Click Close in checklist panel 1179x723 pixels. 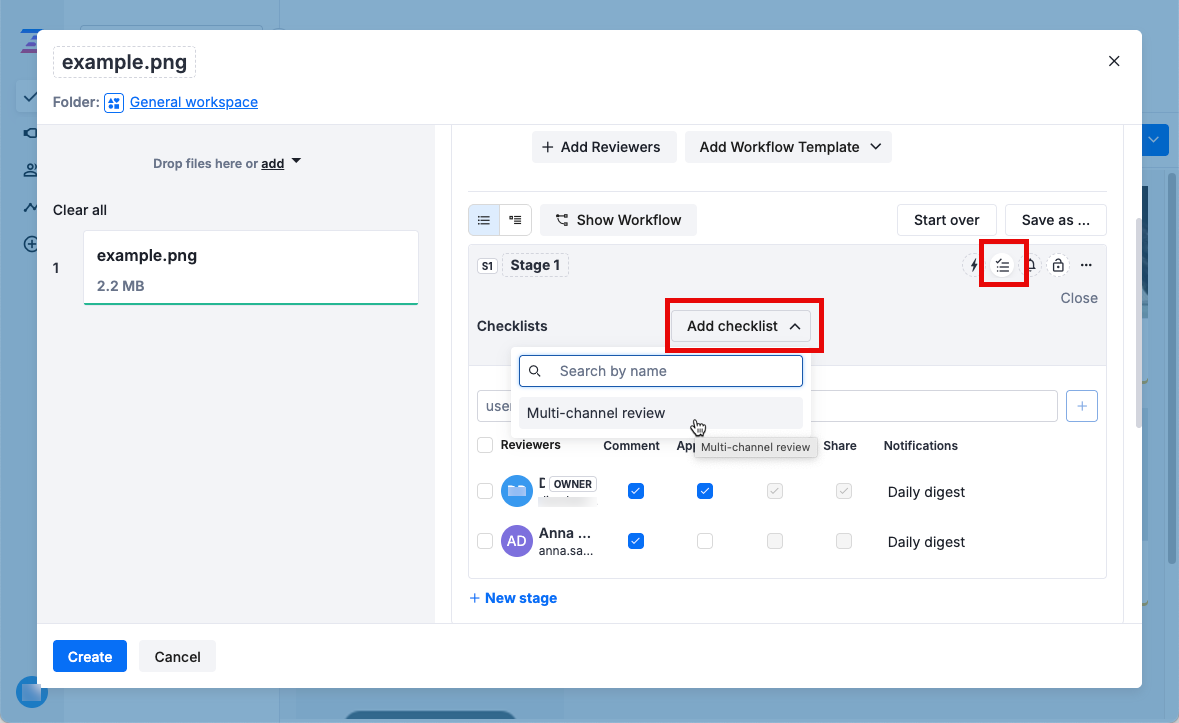(1079, 298)
